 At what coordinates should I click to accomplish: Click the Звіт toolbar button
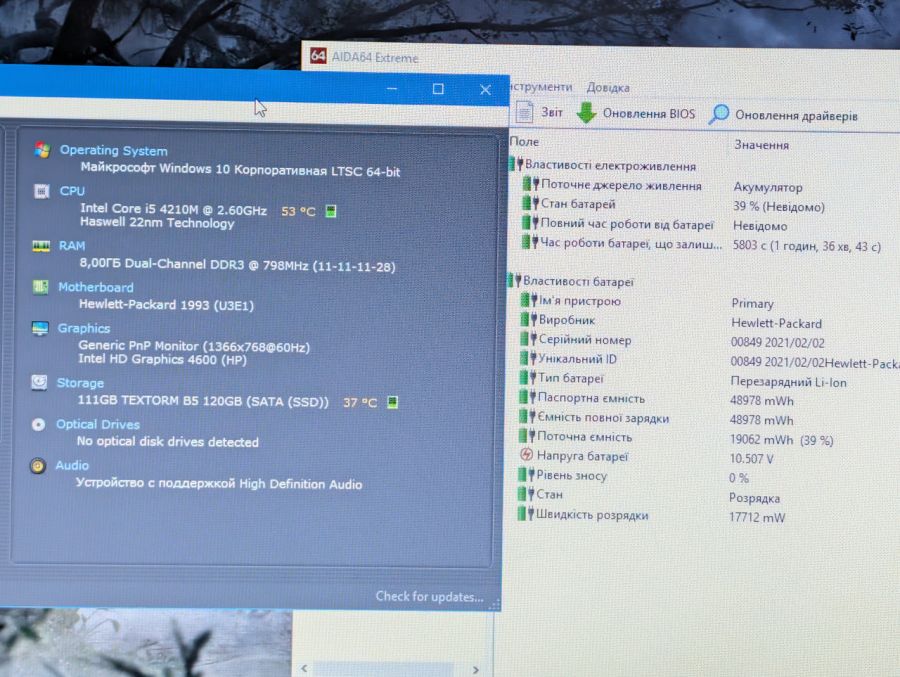[539, 112]
